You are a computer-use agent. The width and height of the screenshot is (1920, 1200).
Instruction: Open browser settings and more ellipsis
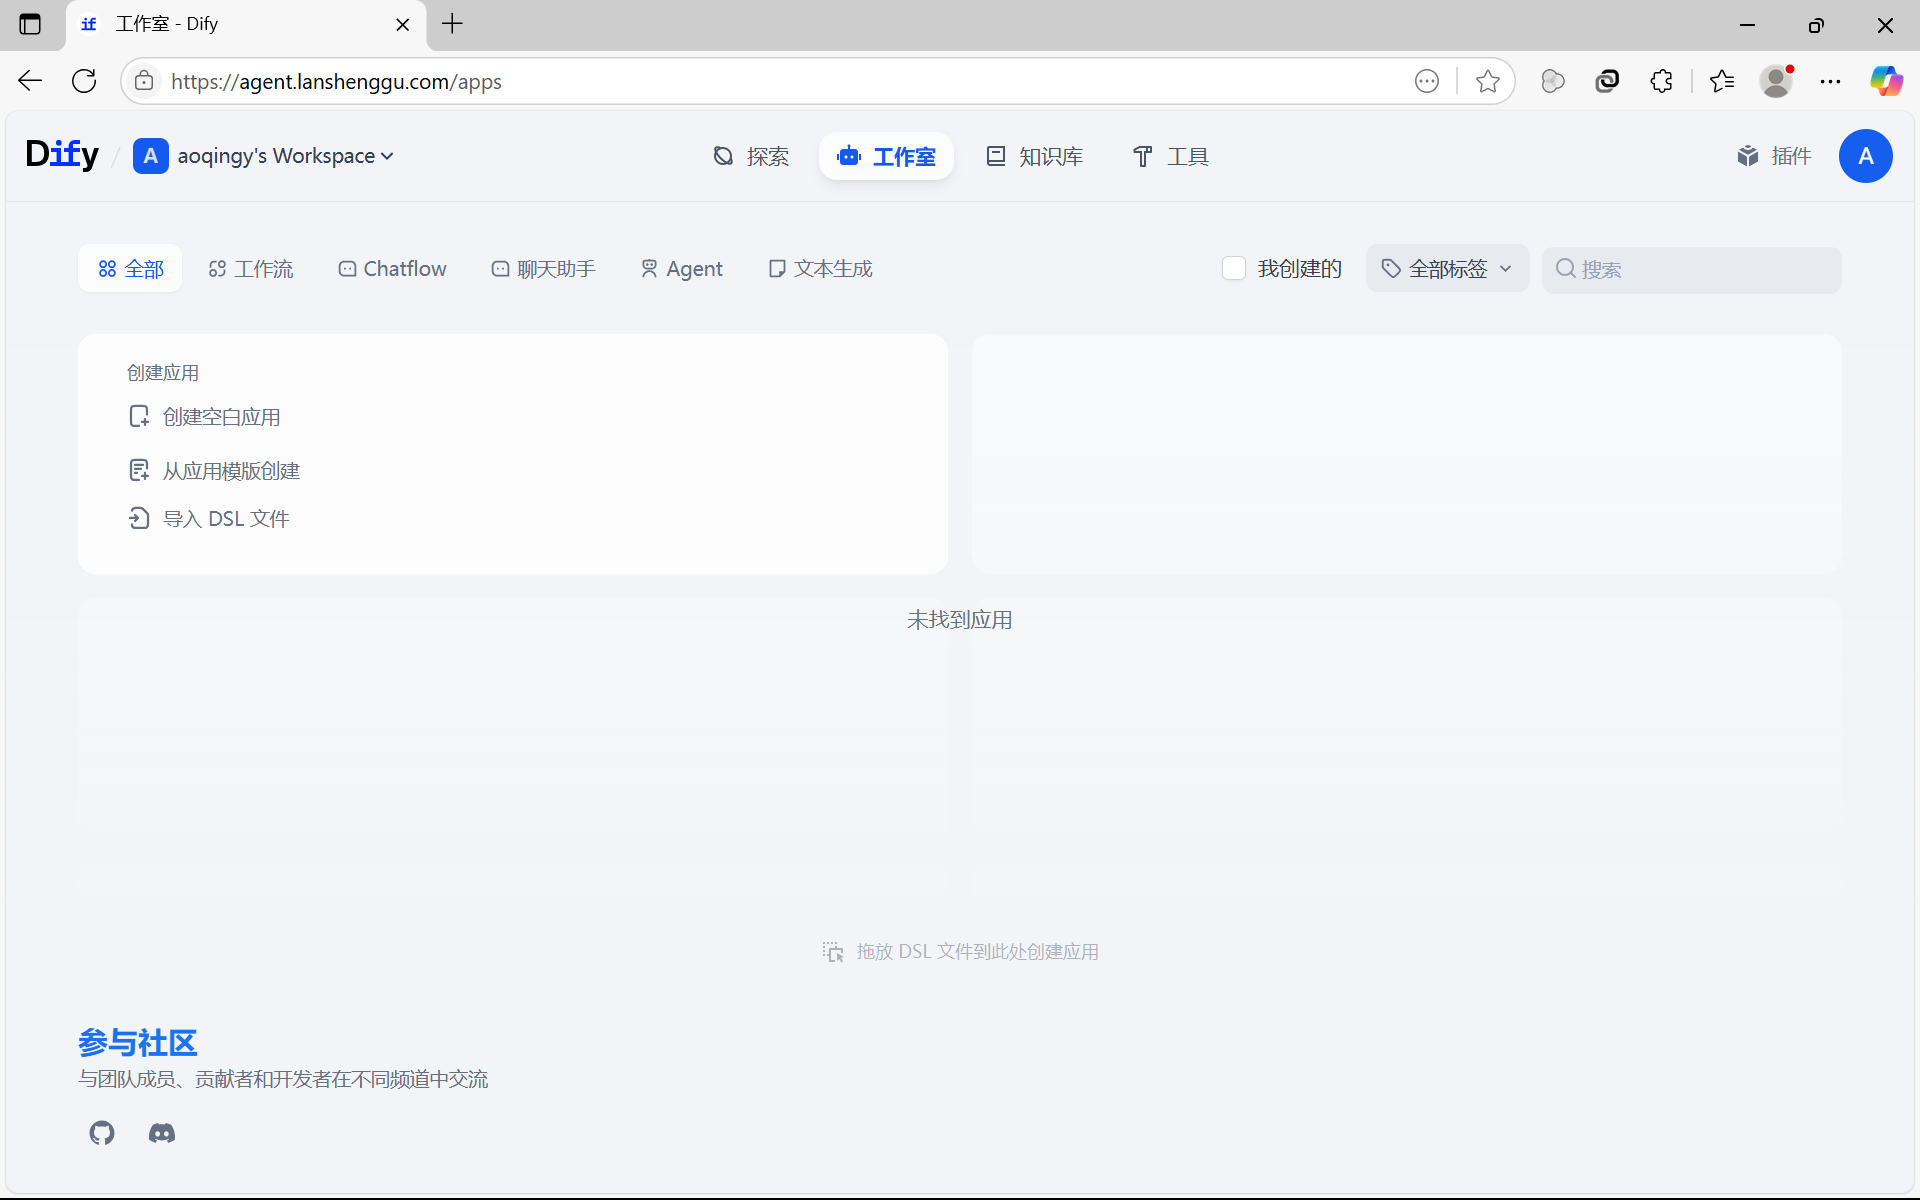point(1830,81)
